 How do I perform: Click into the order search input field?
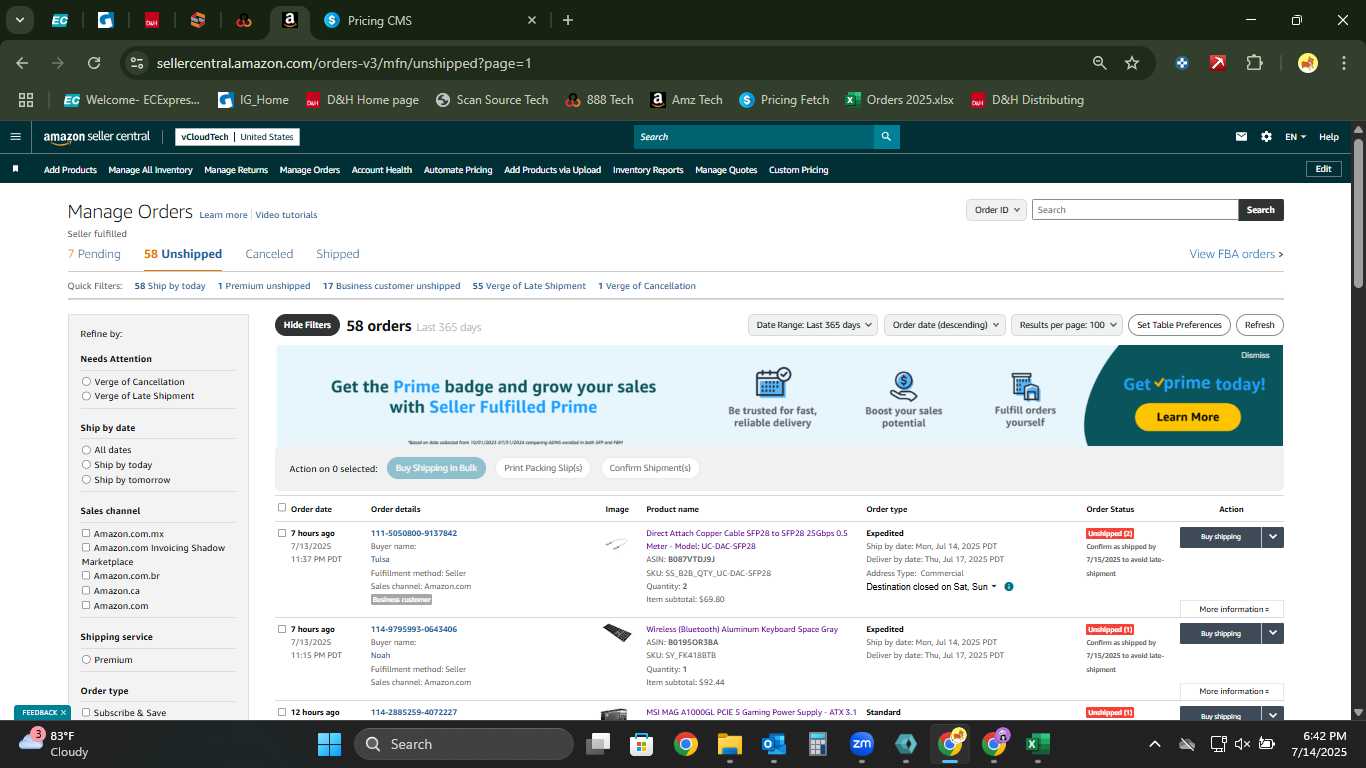point(1135,210)
